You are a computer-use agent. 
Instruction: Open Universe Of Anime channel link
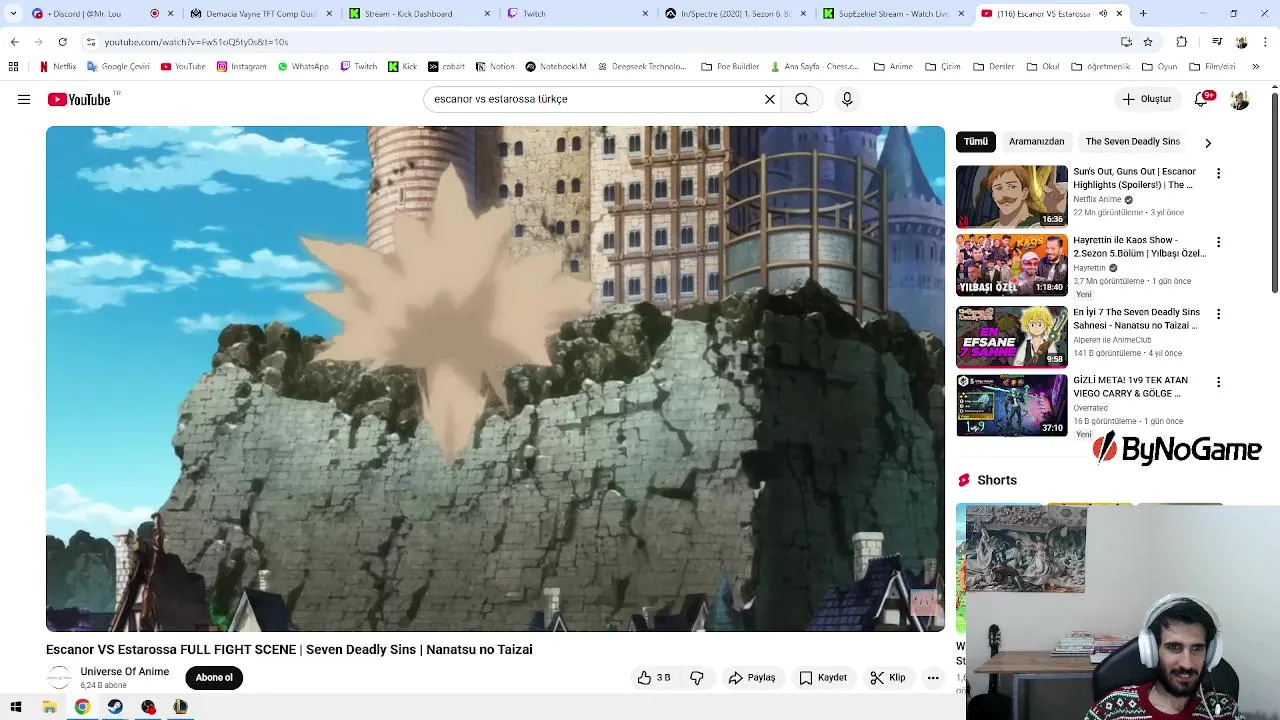[125, 672]
